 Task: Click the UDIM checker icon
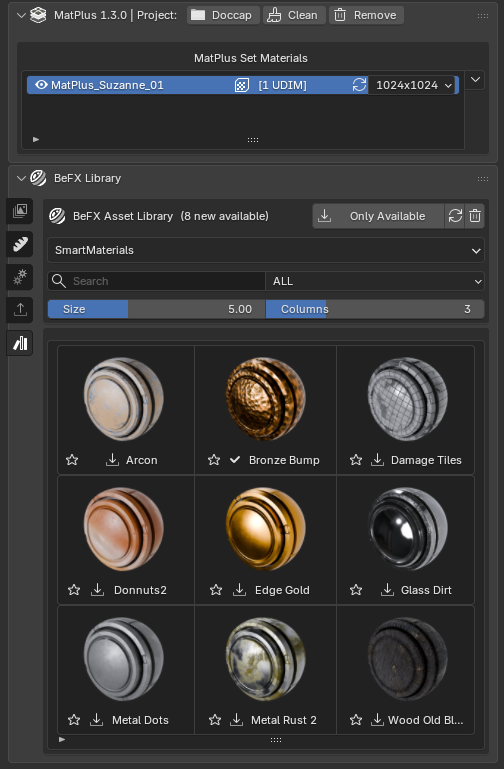click(x=241, y=85)
